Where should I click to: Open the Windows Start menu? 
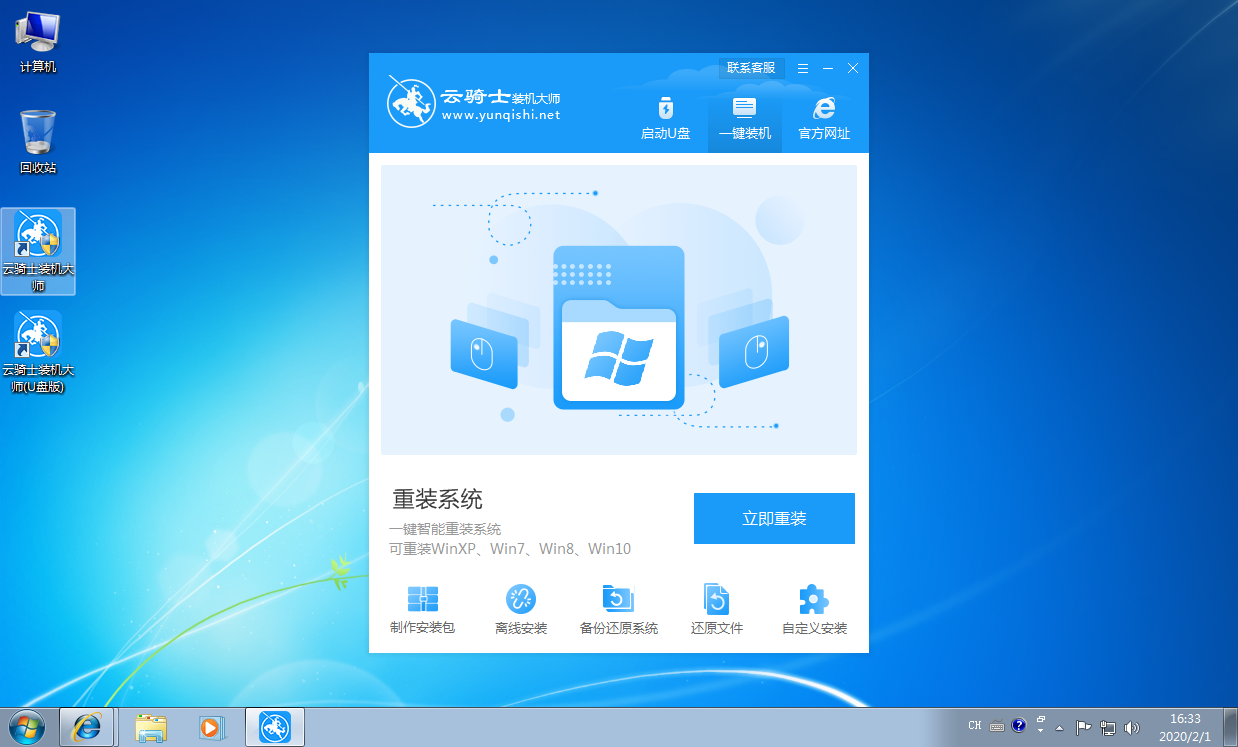coord(27,727)
